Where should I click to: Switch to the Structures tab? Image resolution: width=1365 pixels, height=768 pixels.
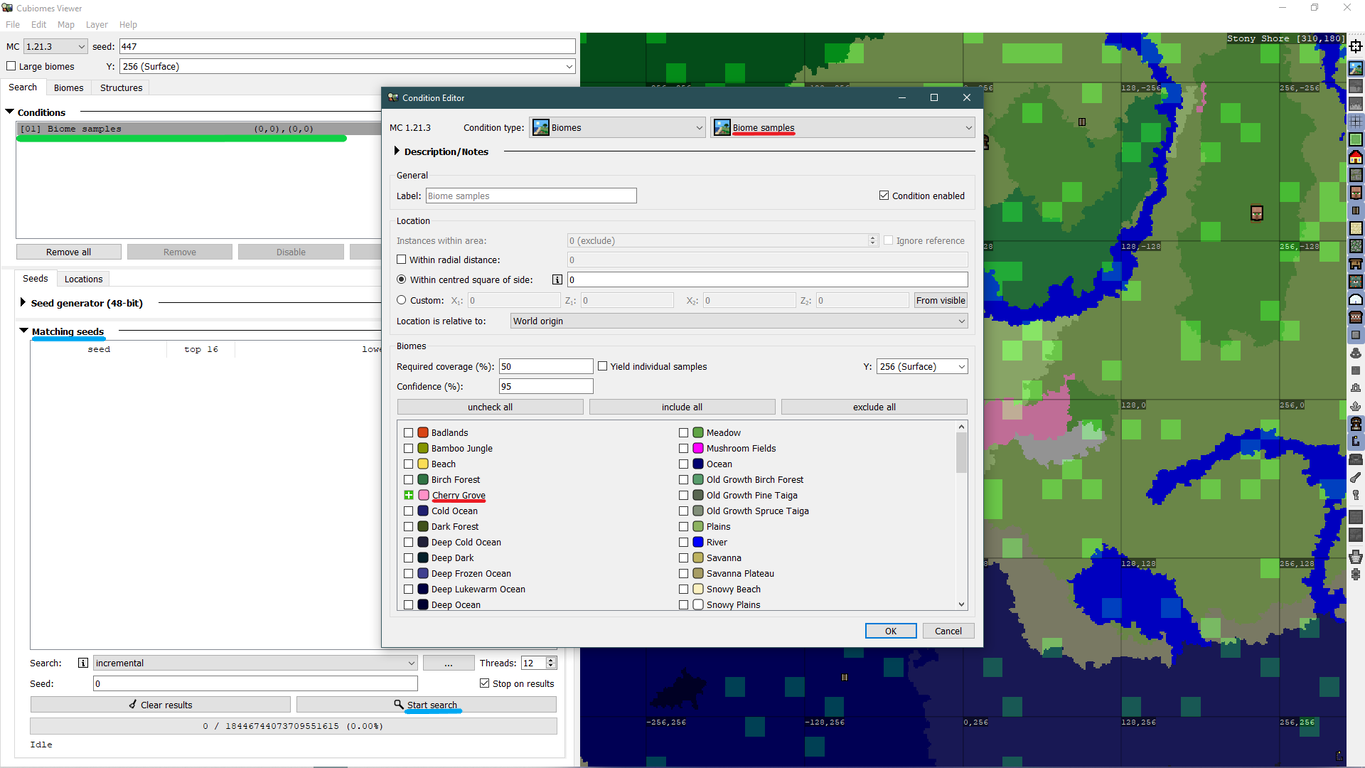(x=121, y=88)
